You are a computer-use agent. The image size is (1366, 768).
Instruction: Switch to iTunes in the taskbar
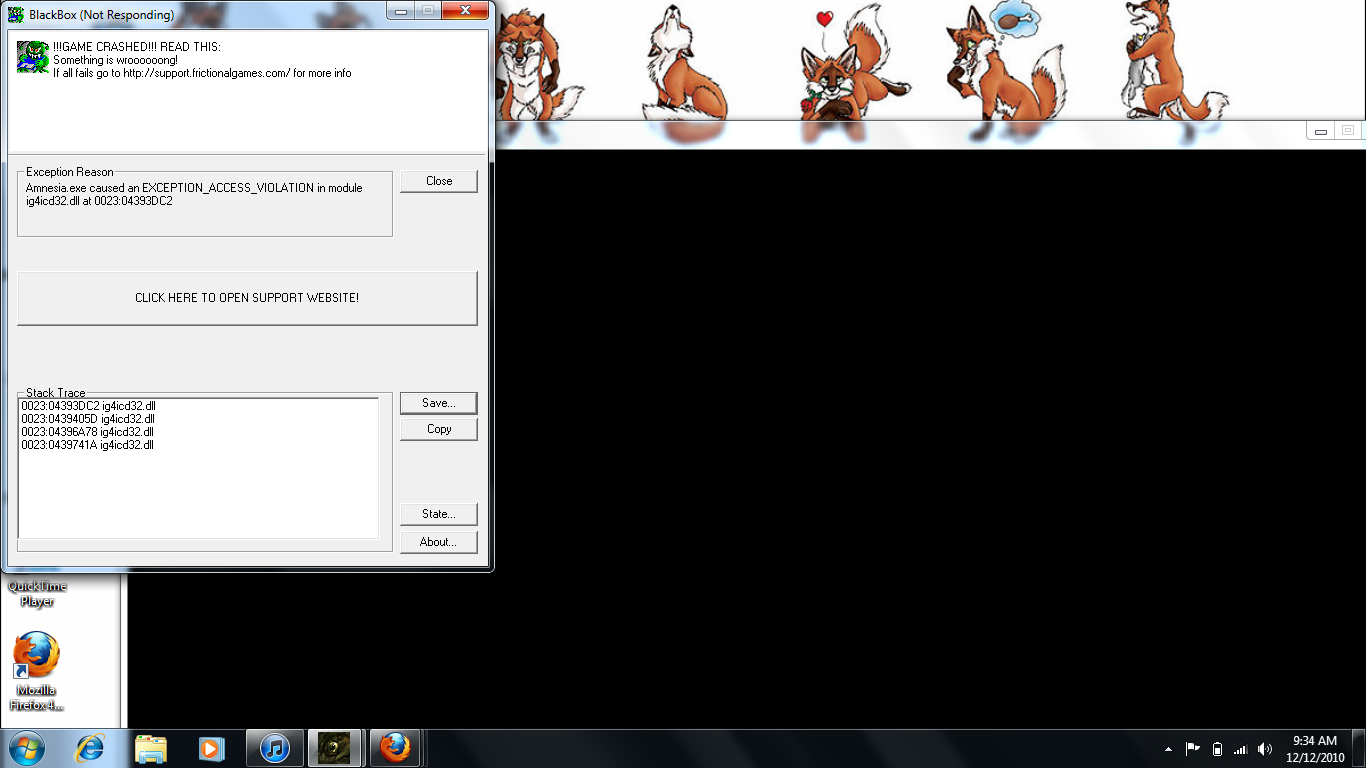coord(274,747)
